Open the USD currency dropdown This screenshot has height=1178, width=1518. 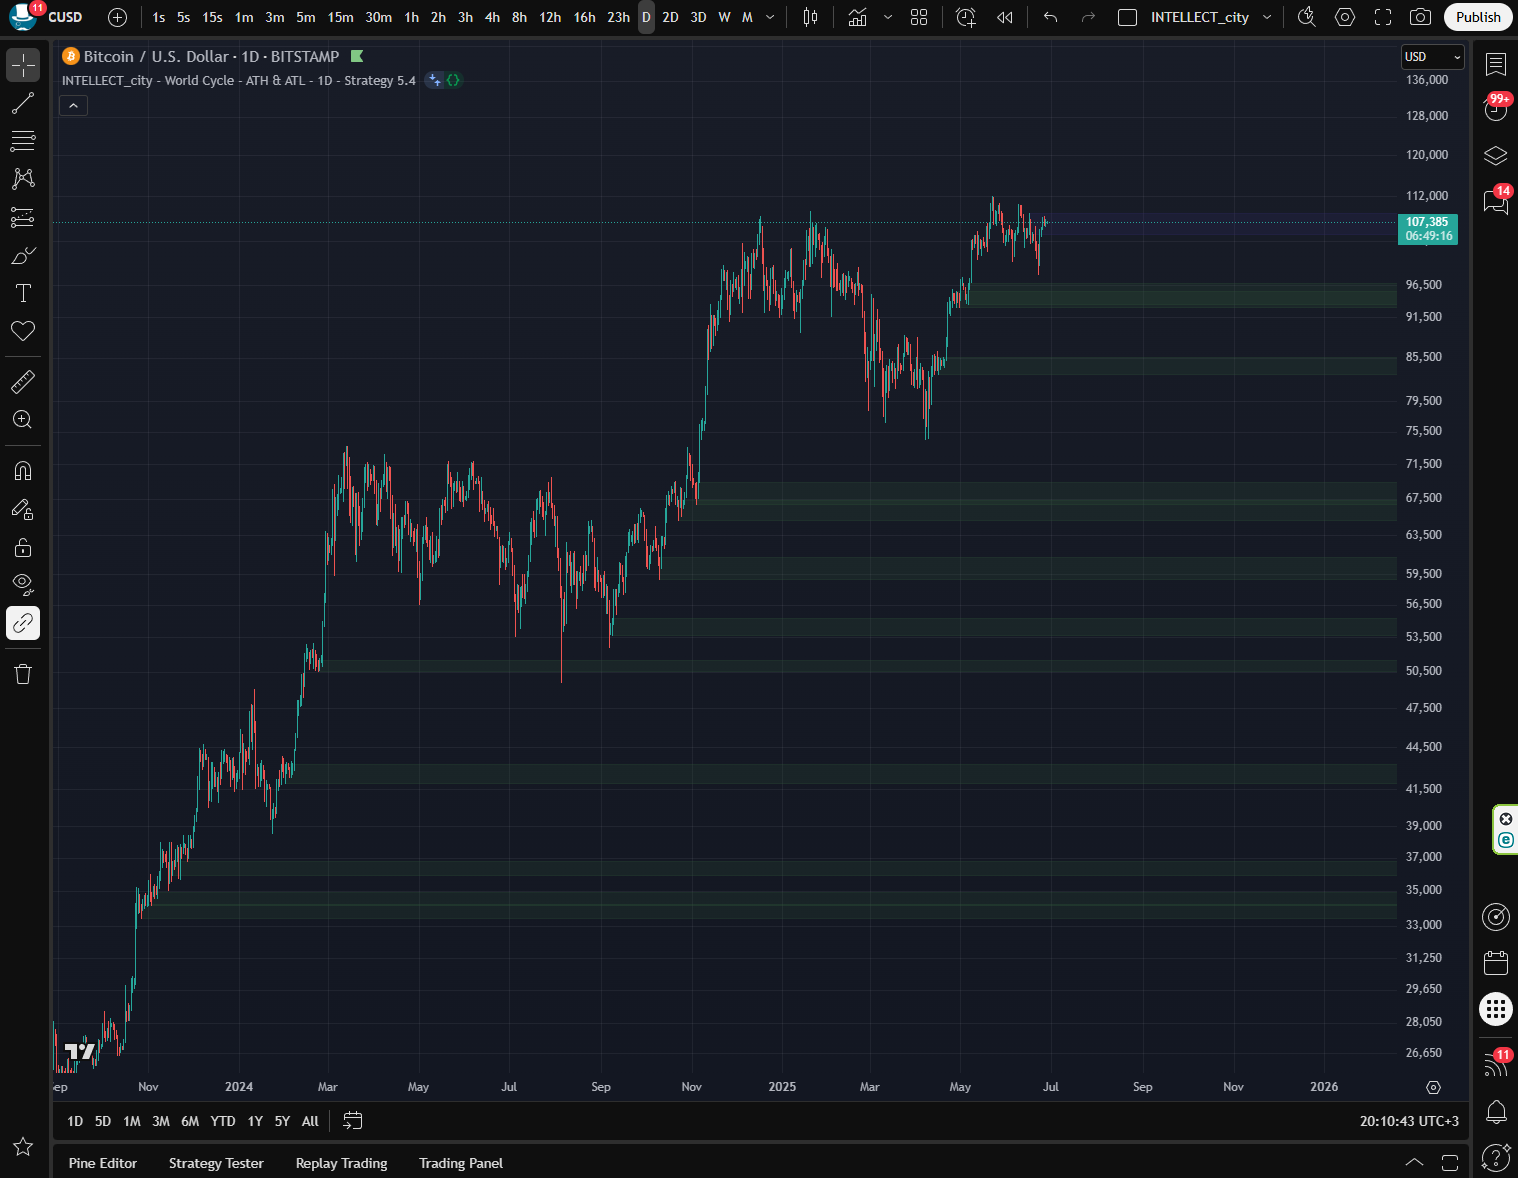(1432, 57)
